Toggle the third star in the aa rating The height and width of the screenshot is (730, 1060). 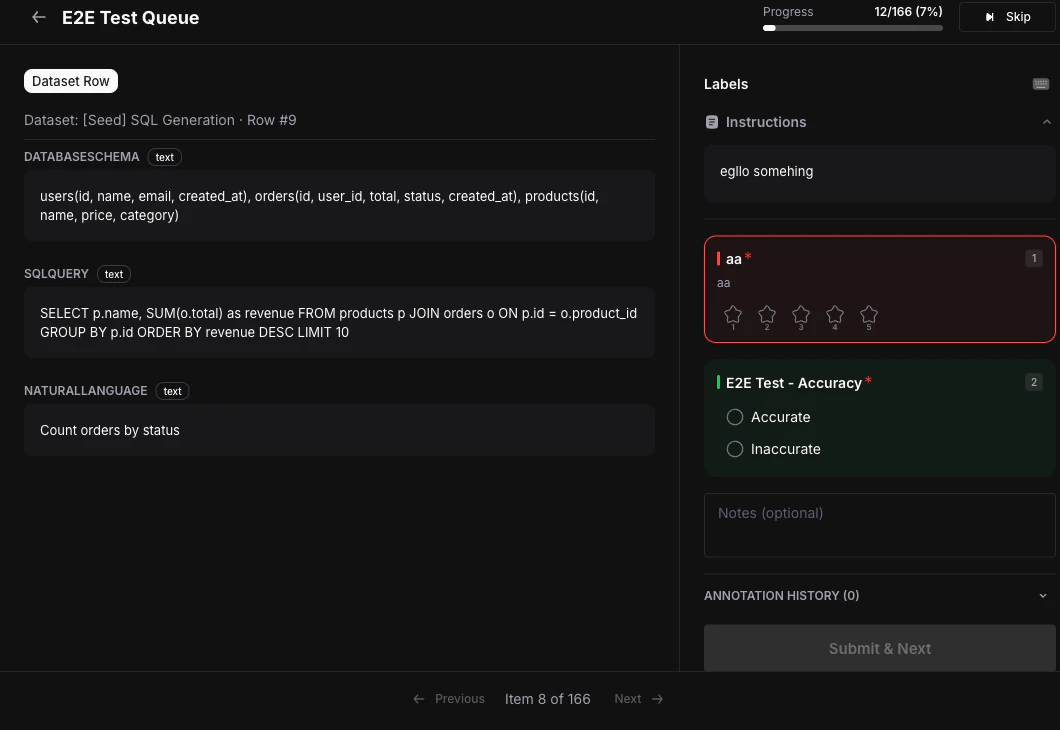pos(800,313)
